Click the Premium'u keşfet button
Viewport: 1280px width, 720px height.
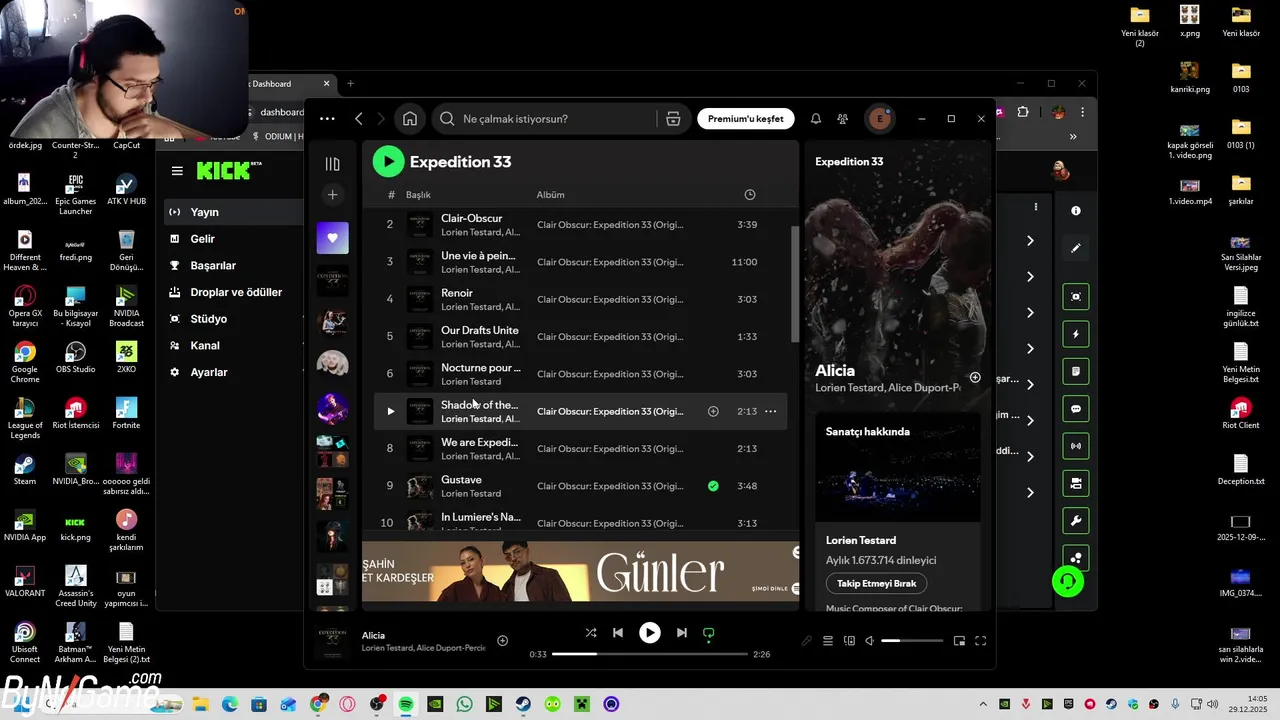click(x=746, y=119)
